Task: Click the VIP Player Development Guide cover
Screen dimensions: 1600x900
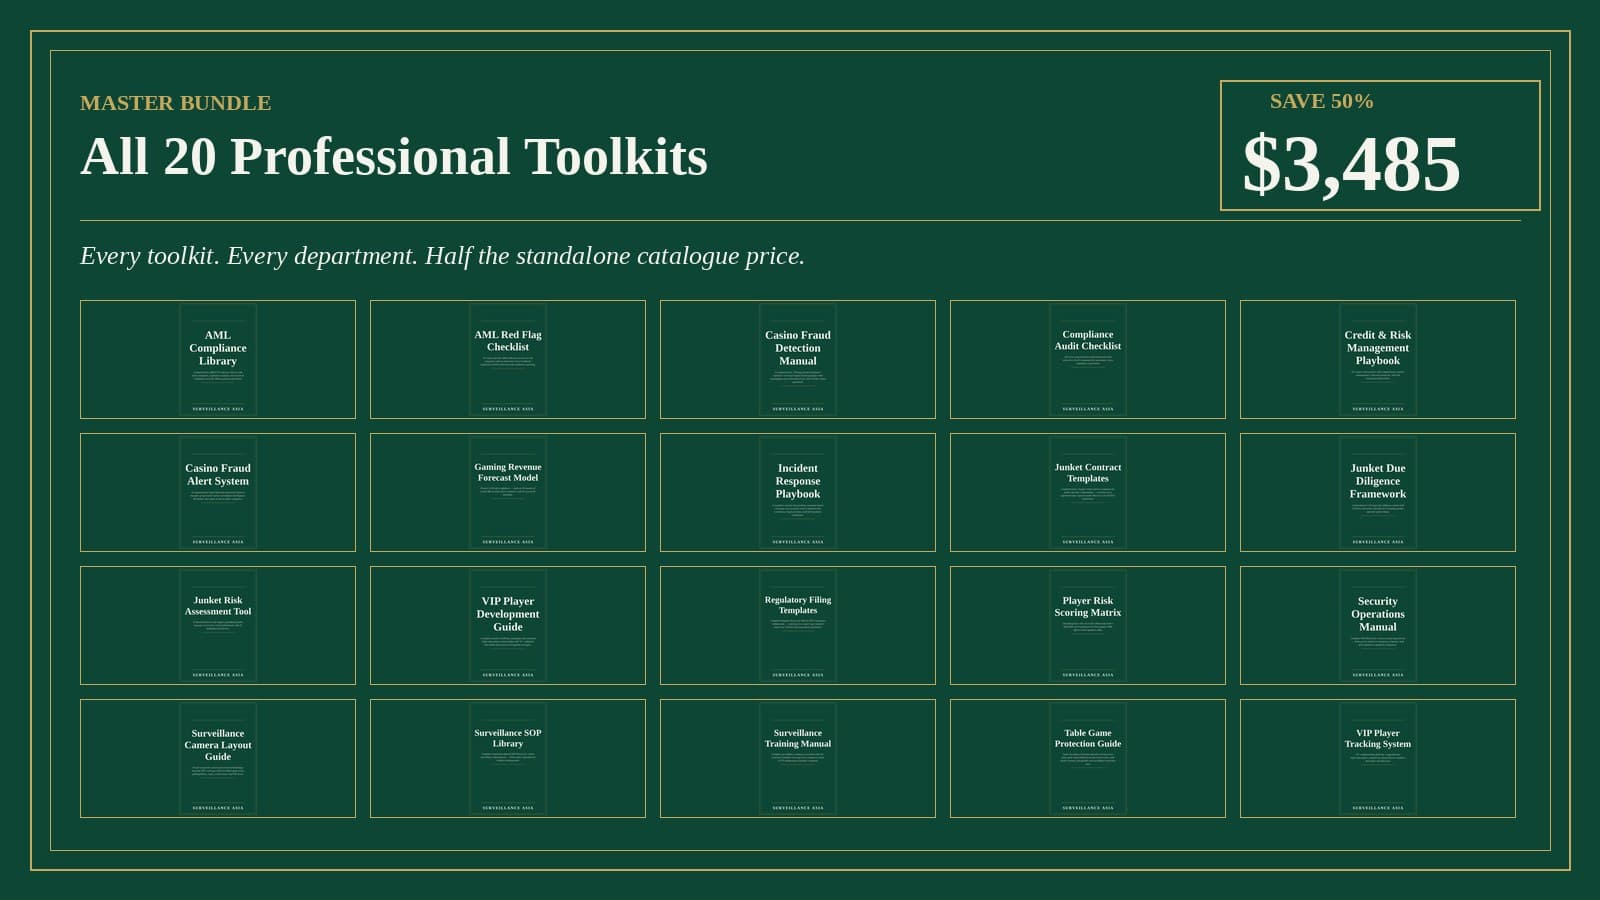Action: click(508, 625)
